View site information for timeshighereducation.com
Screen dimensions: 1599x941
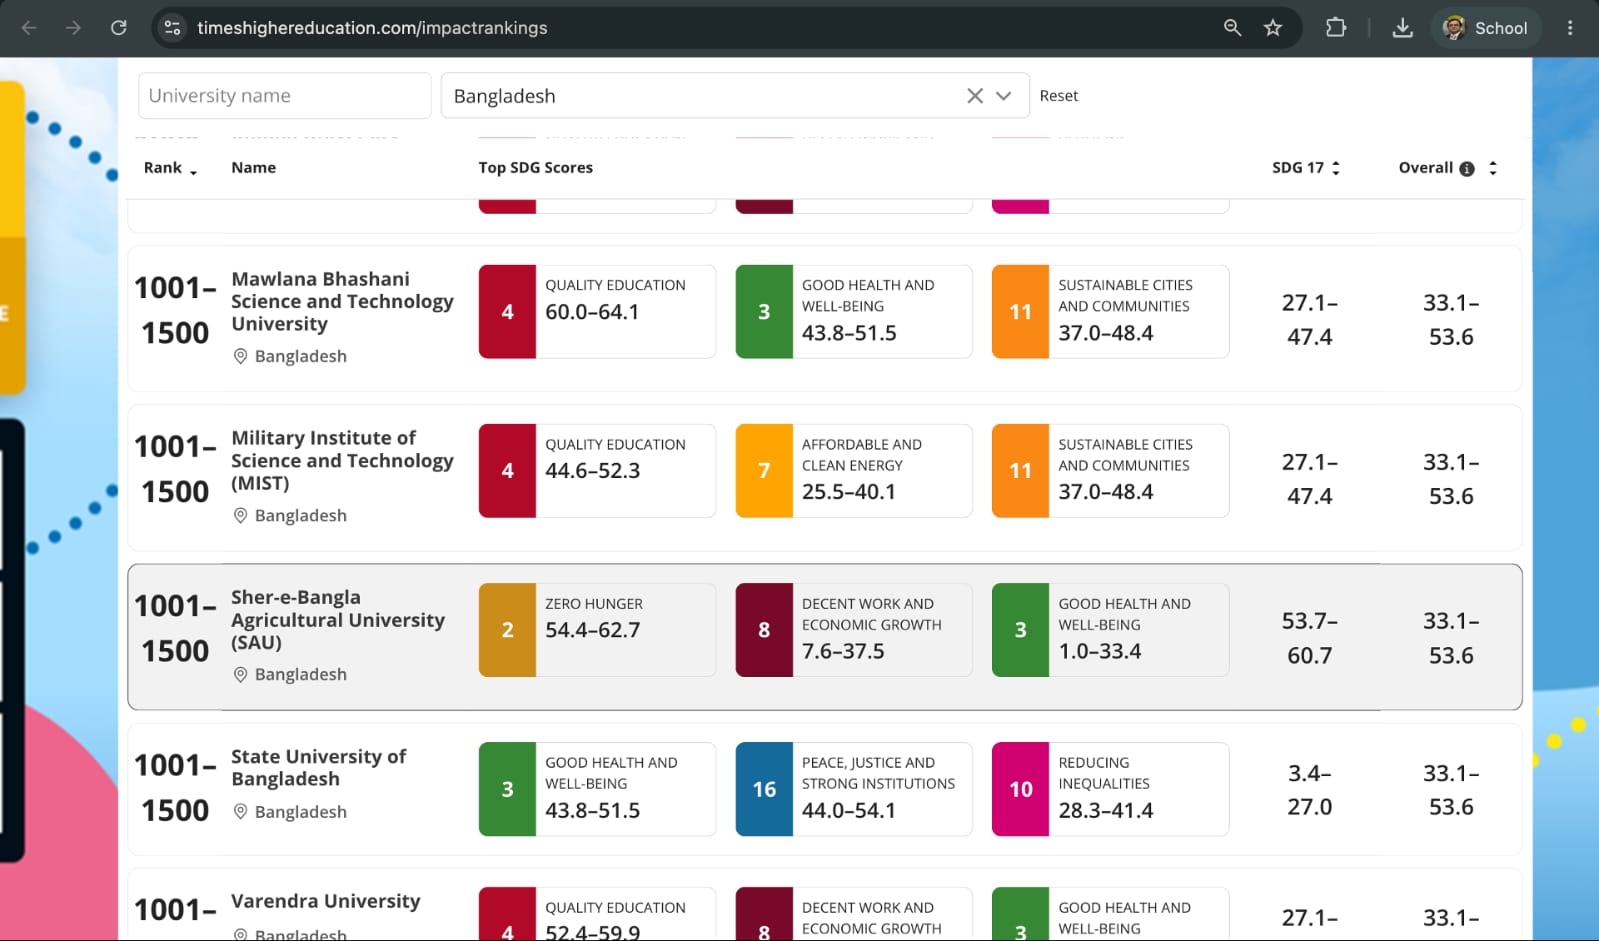tap(172, 28)
